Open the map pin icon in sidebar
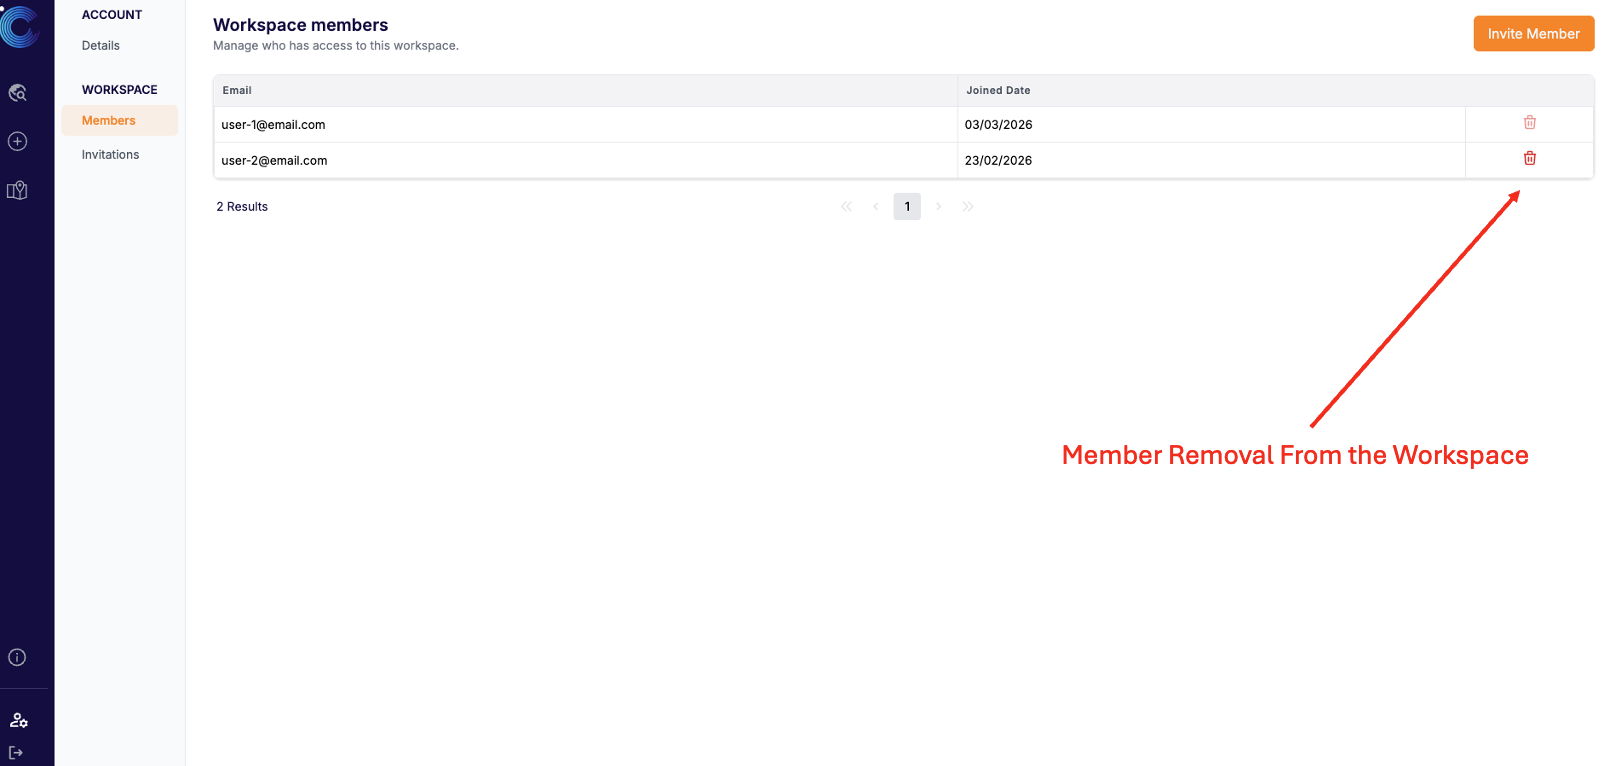The width and height of the screenshot is (1607, 766). click(17, 190)
